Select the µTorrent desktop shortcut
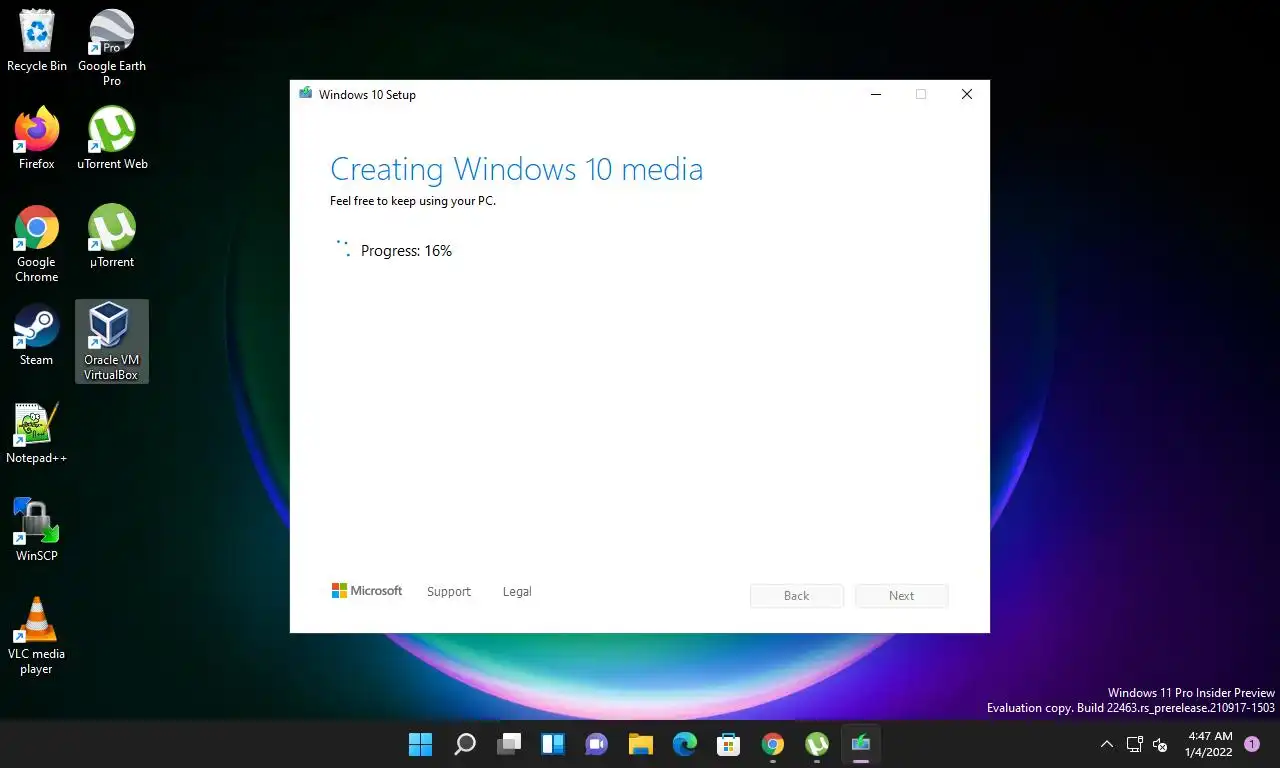1280x768 pixels. 112,237
